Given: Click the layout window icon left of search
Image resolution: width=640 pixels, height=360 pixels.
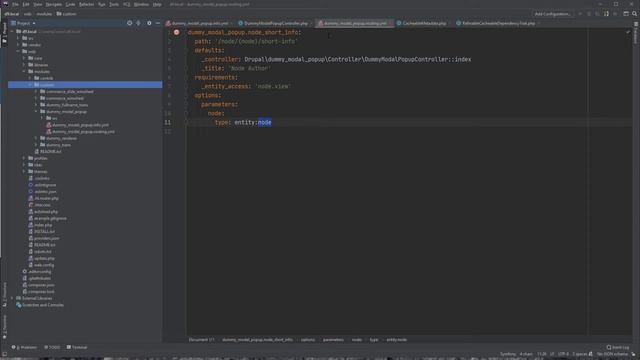Looking at the screenshot, I should click(626, 13).
